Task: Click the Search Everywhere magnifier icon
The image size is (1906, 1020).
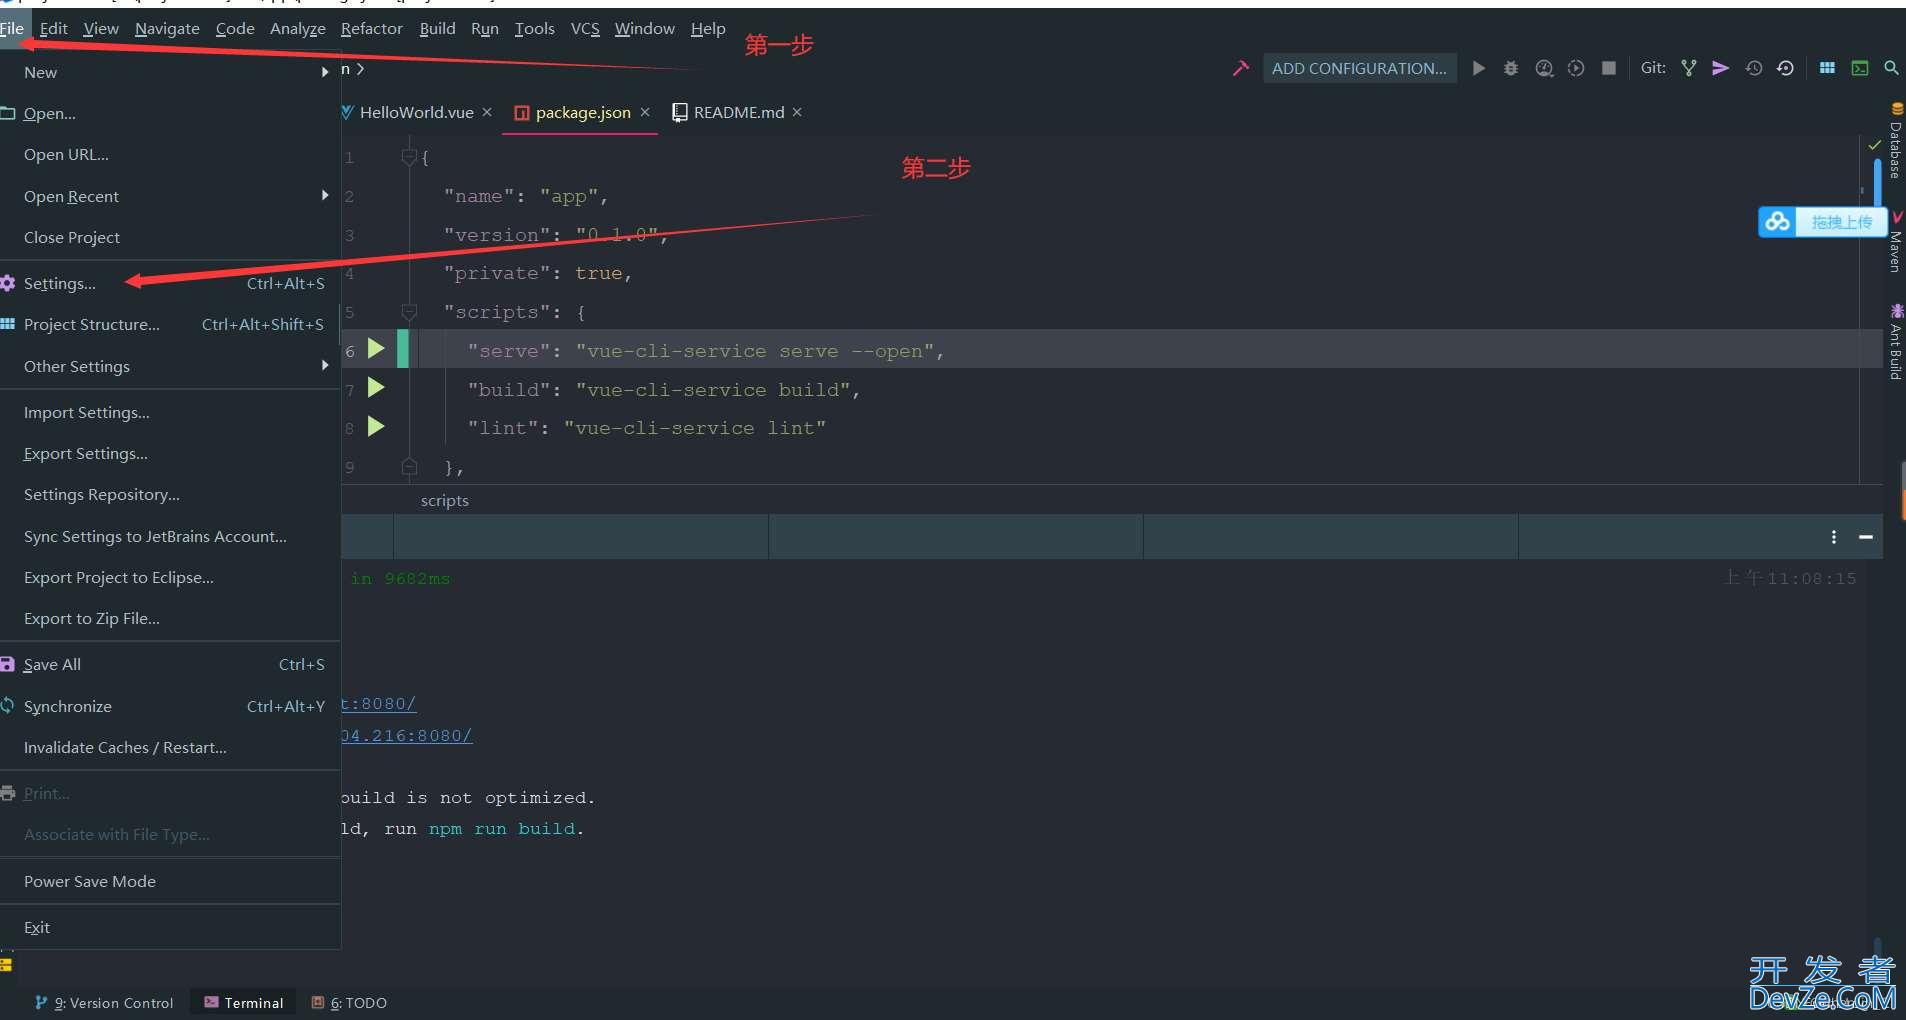Action: (x=1891, y=68)
